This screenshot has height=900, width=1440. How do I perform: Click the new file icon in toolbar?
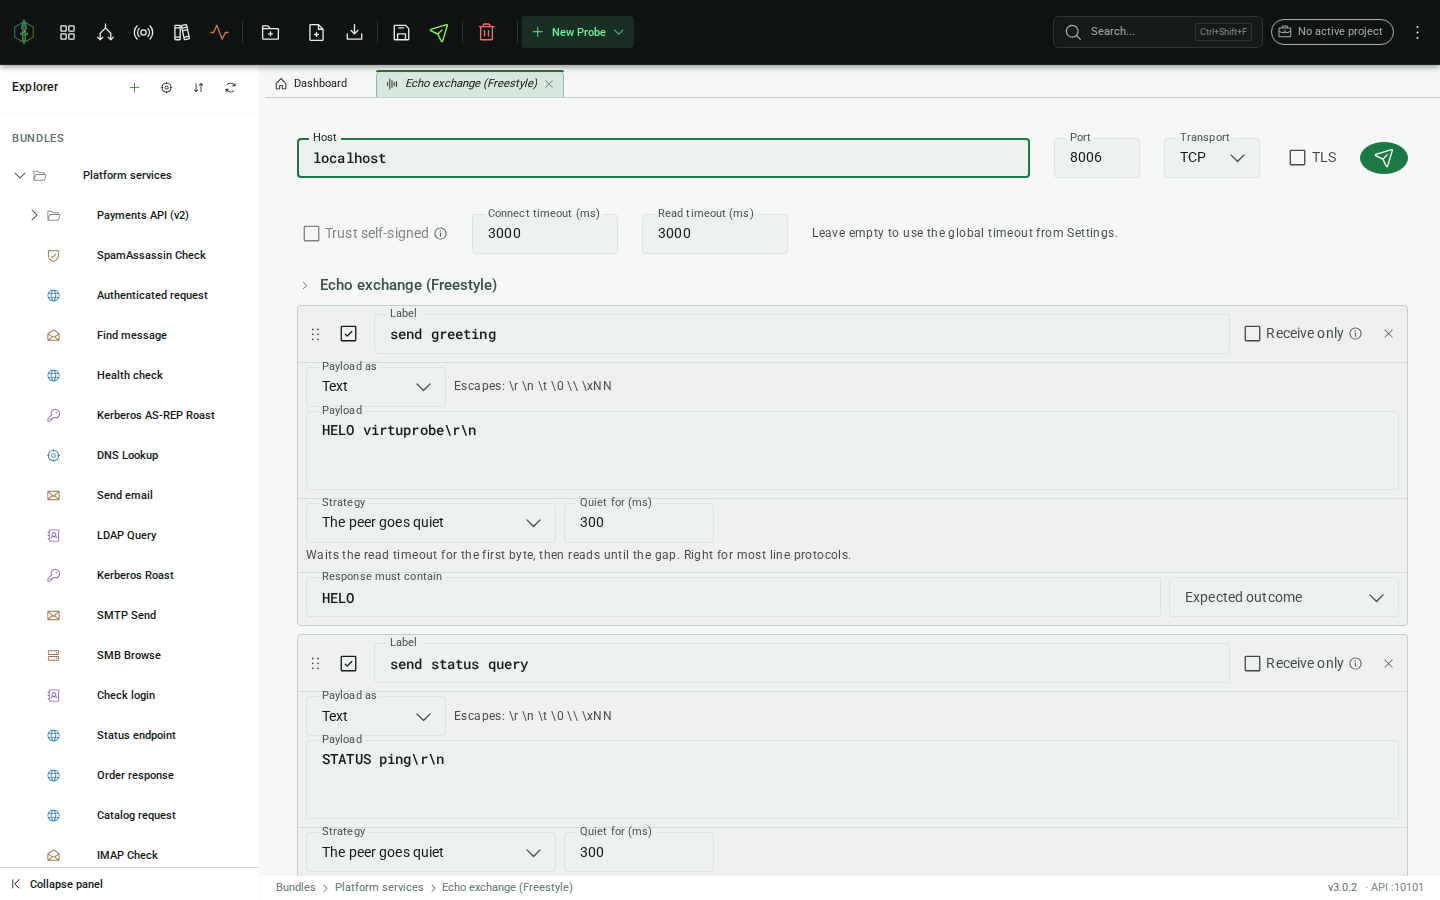pos(316,32)
